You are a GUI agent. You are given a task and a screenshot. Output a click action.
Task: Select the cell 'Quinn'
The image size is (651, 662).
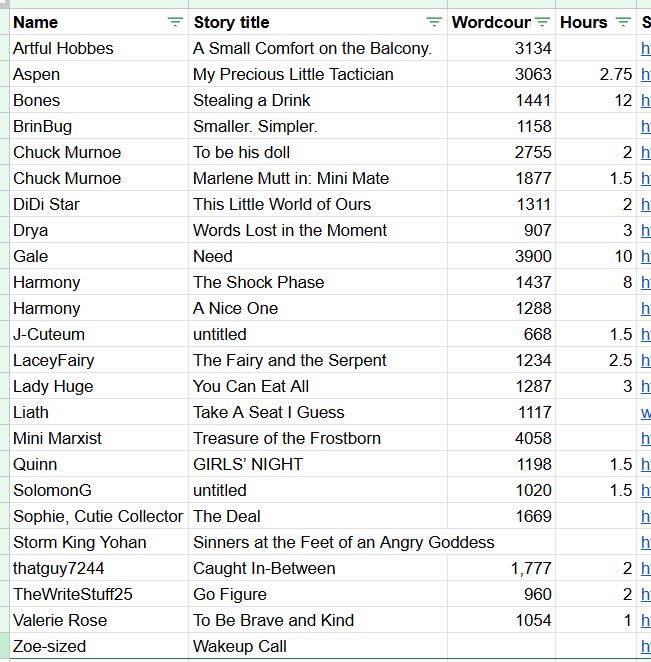point(99,464)
